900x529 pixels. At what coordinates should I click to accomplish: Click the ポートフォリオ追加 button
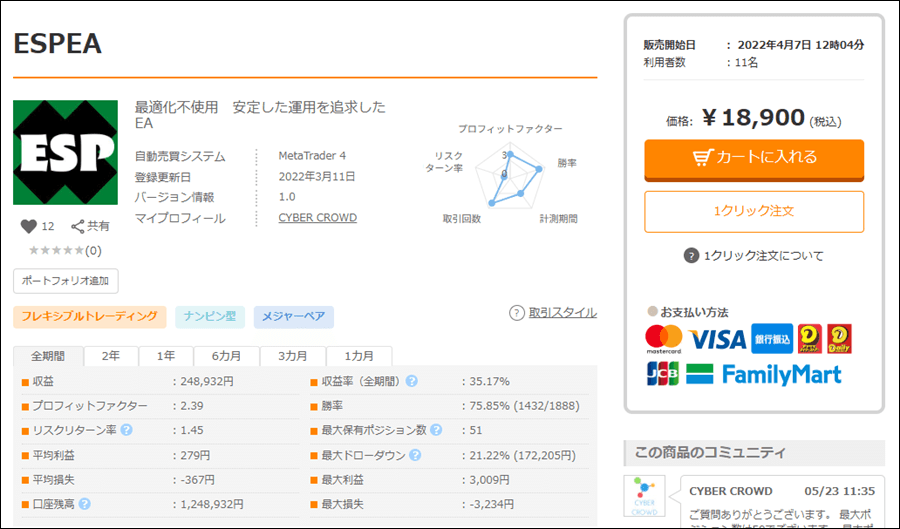(66, 281)
